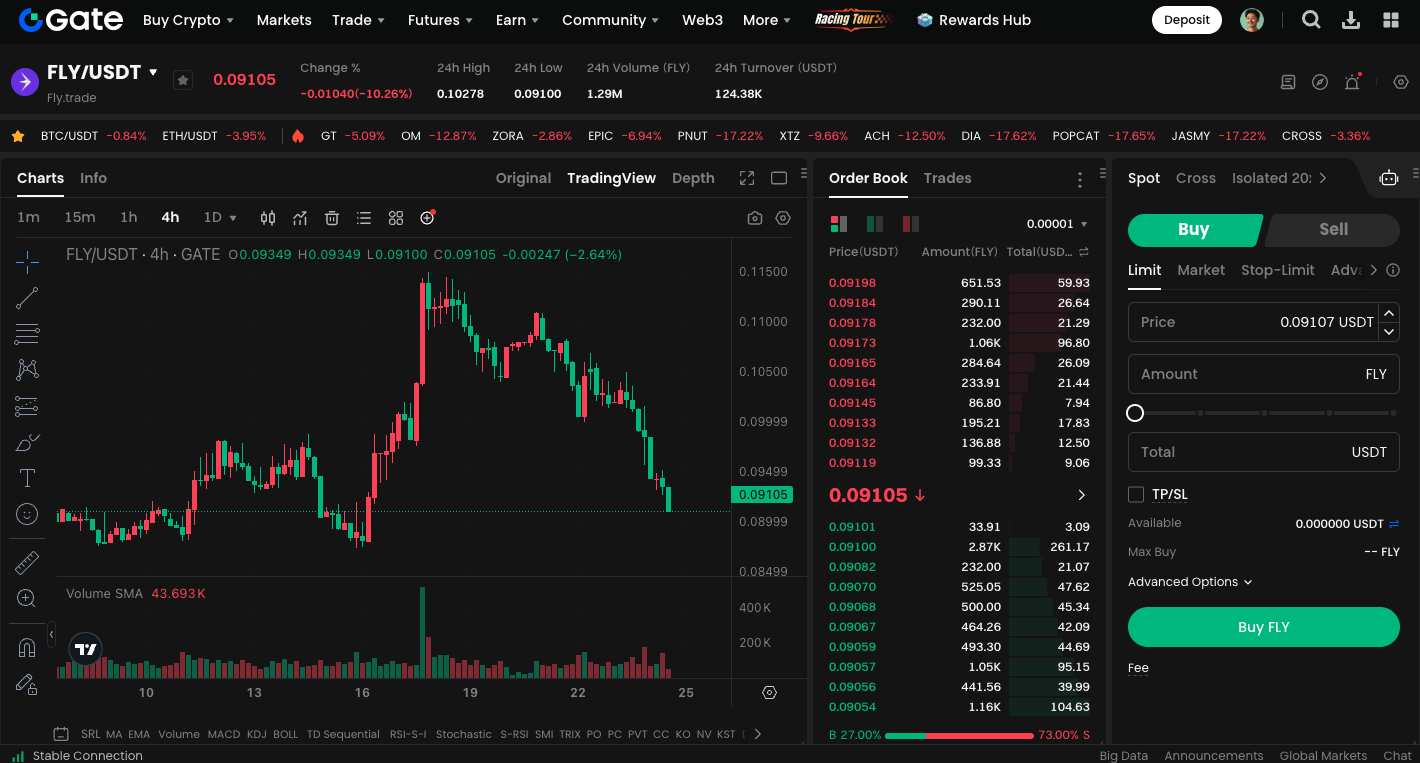Open the order book precision 0.00001 dropdown
The height and width of the screenshot is (763, 1420).
point(1057,224)
